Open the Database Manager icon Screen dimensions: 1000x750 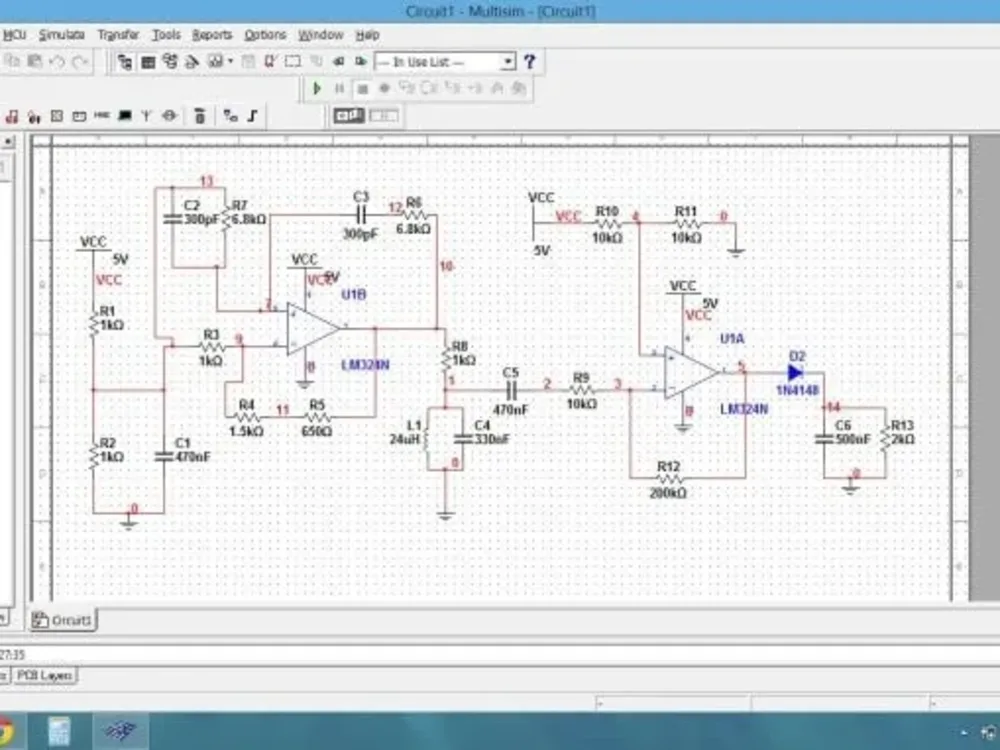tap(170, 61)
